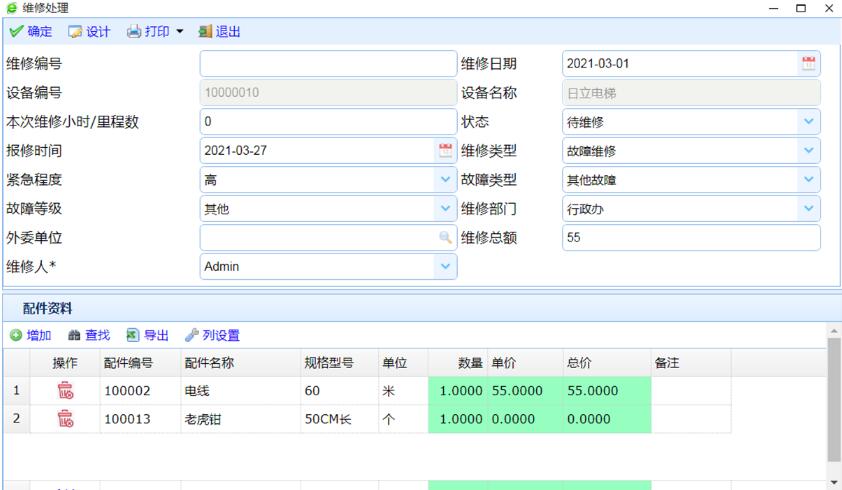Viewport: 842px width, 490px height.
Task: Expand the 状态 dropdown list
Action: pos(808,122)
